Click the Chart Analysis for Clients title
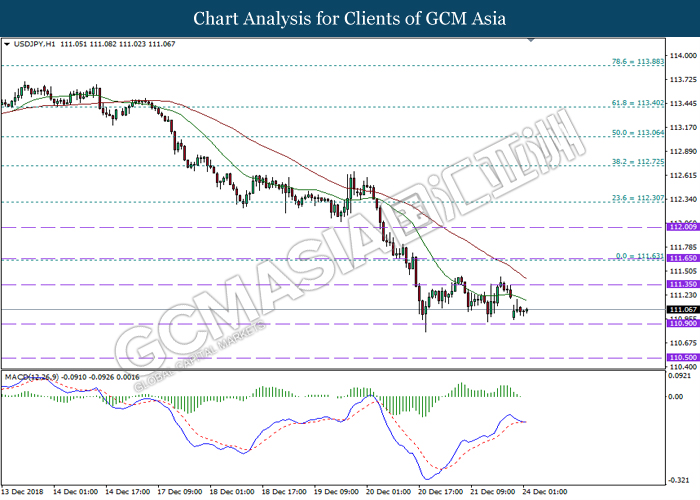The height and width of the screenshot is (500, 700). [350, 19]
